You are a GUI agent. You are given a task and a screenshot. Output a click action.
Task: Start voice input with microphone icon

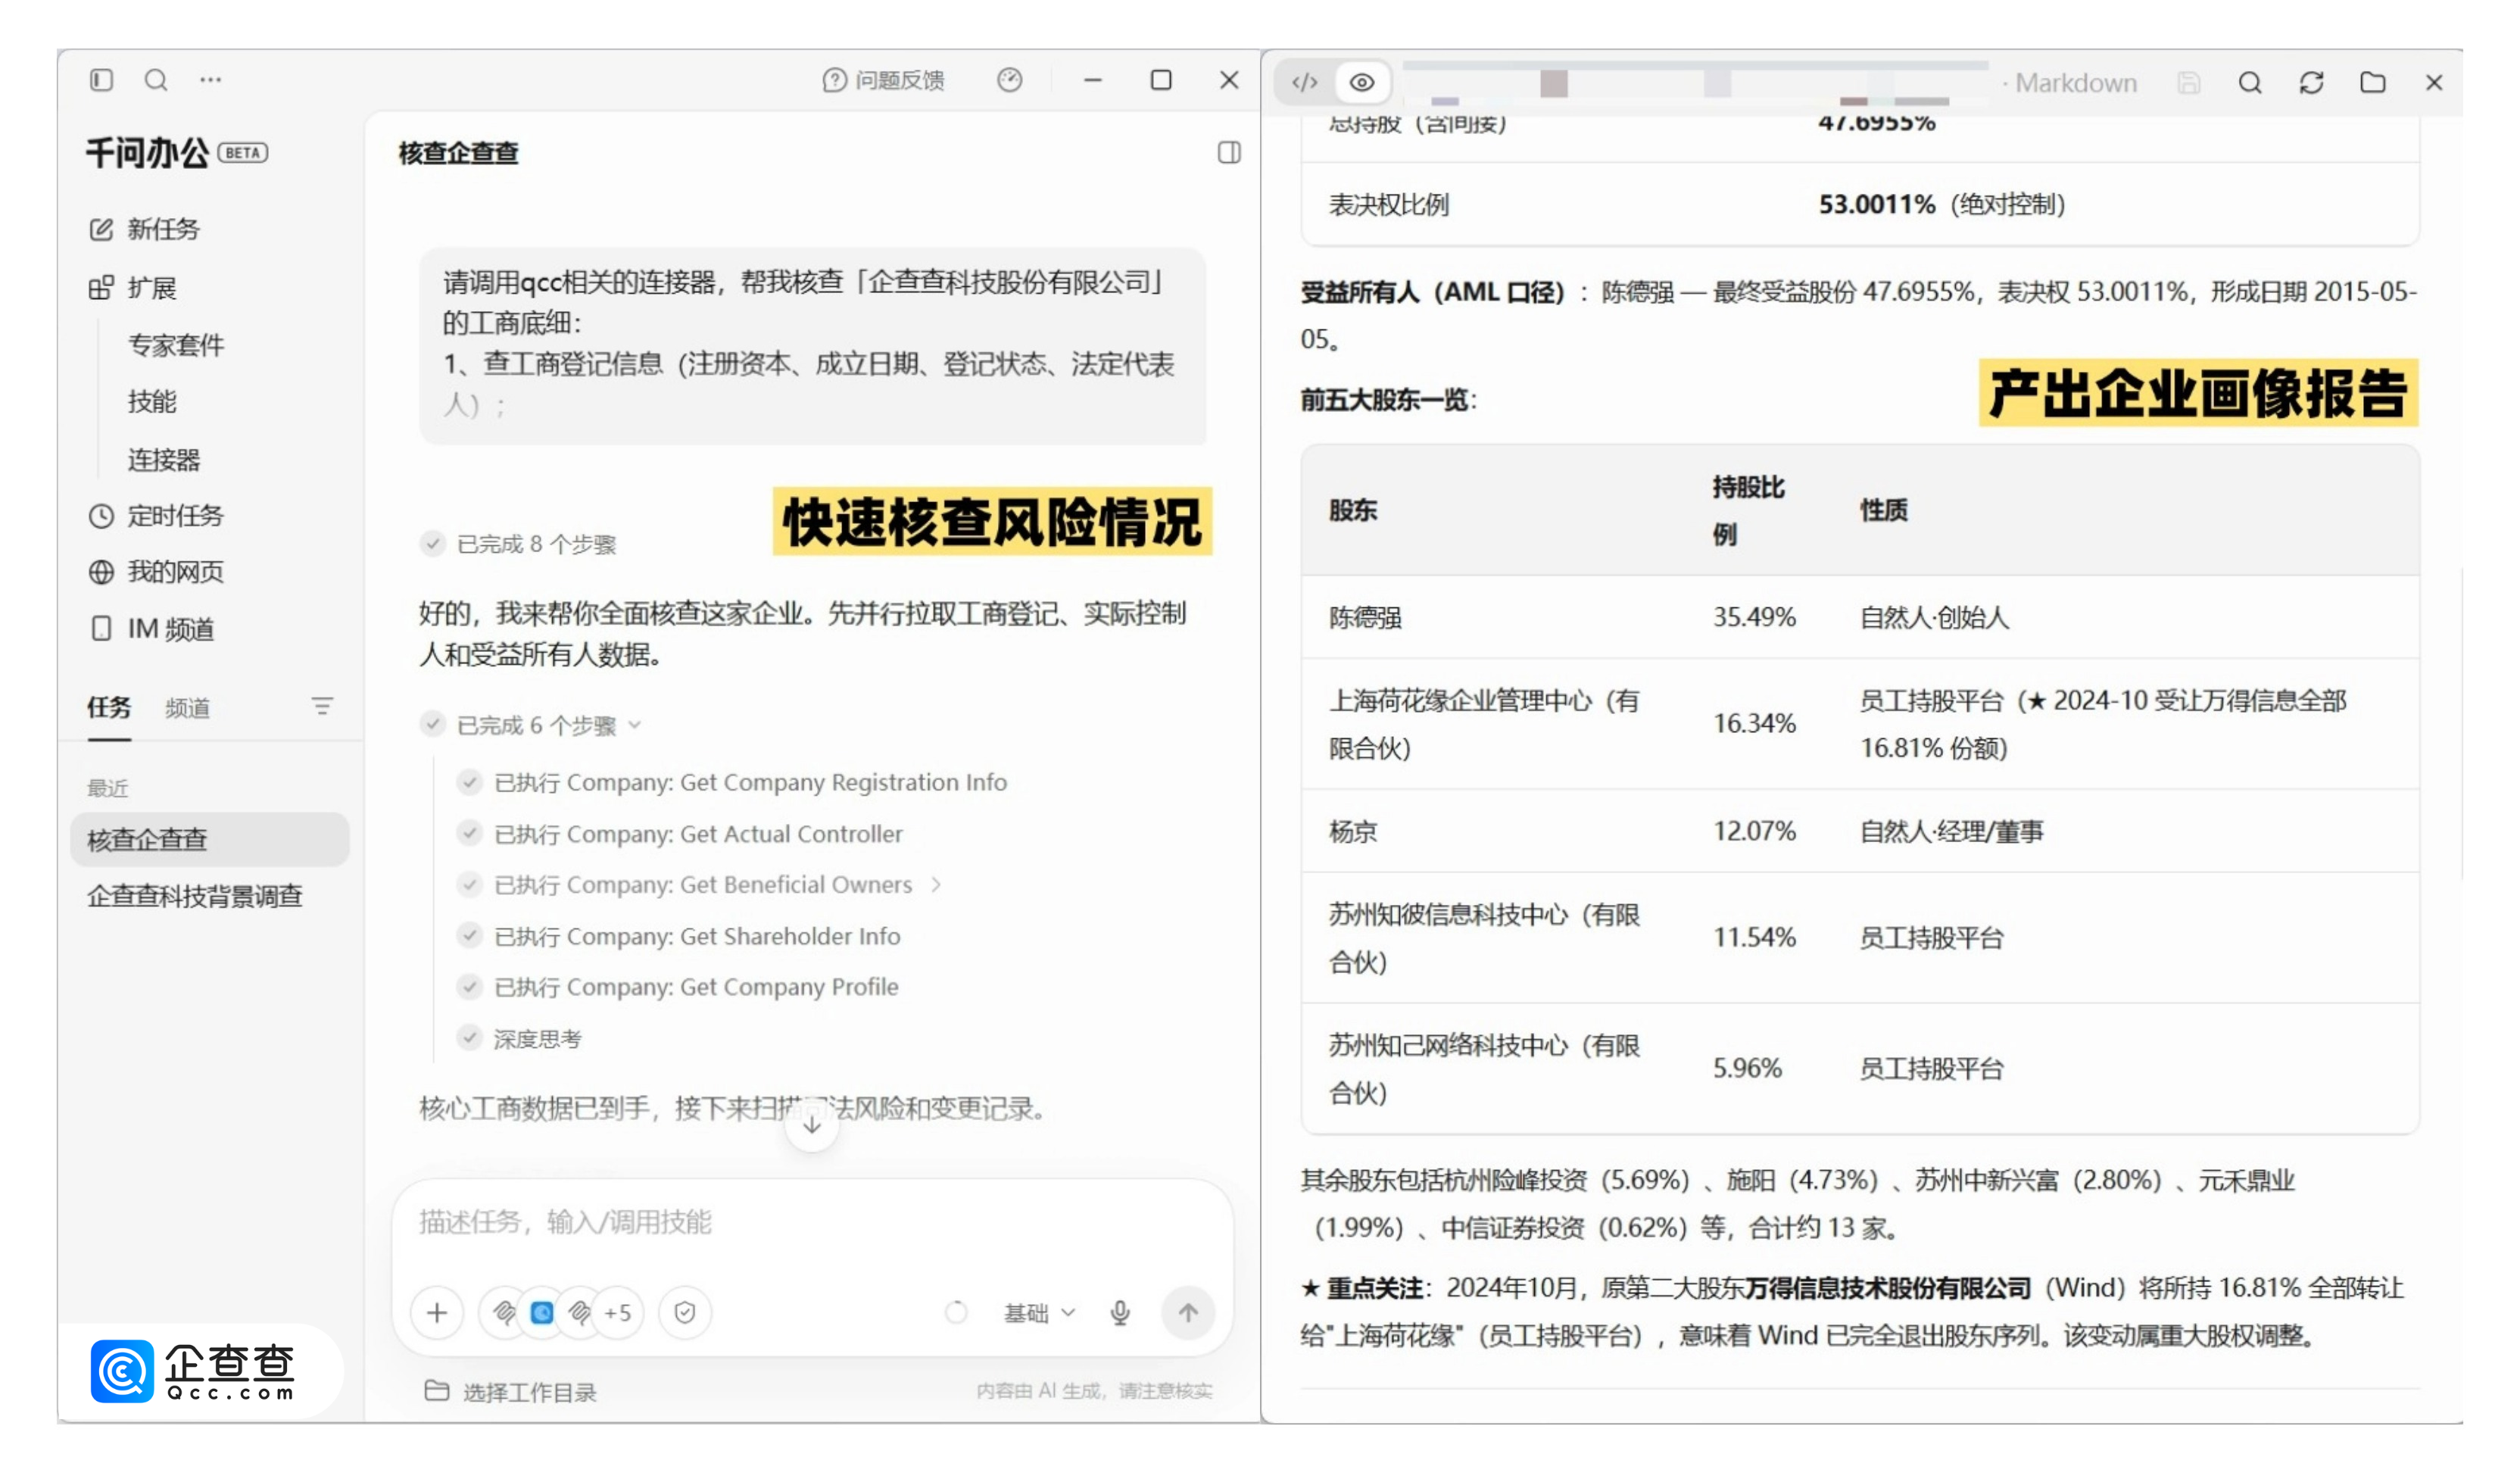tap(1120, 1313)
